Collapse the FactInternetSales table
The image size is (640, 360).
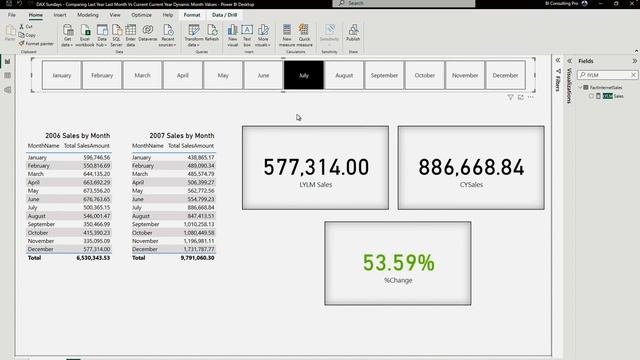click(x=580, y=87)
